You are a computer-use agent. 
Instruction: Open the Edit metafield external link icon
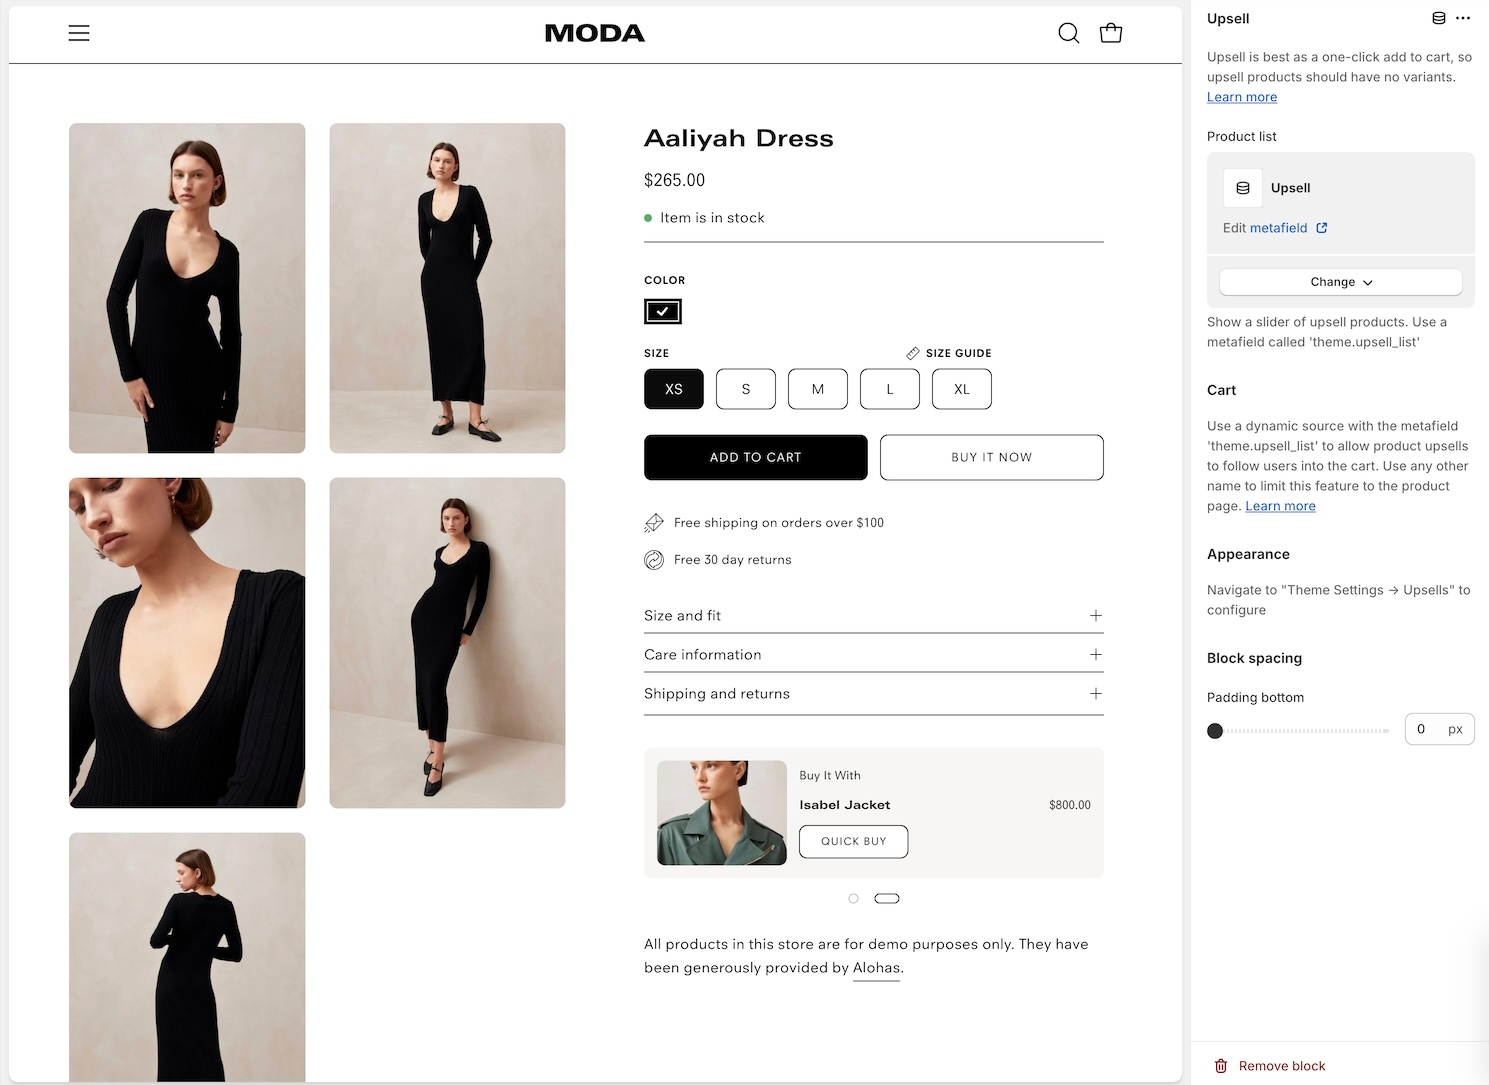coord(1322,228)
